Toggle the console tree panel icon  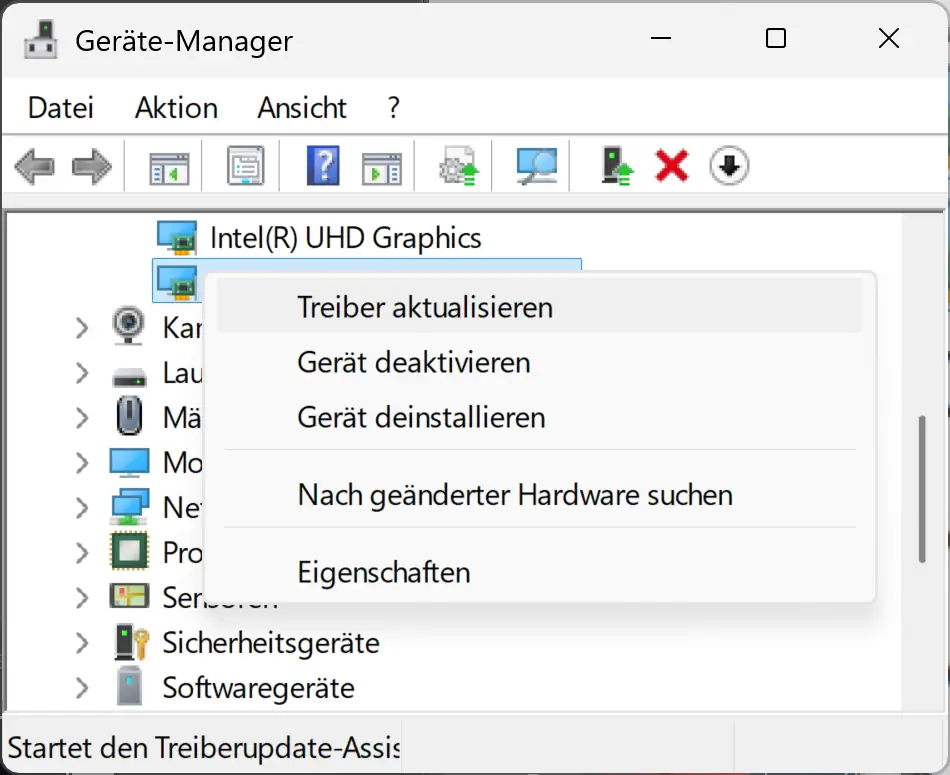pos(168,166)
